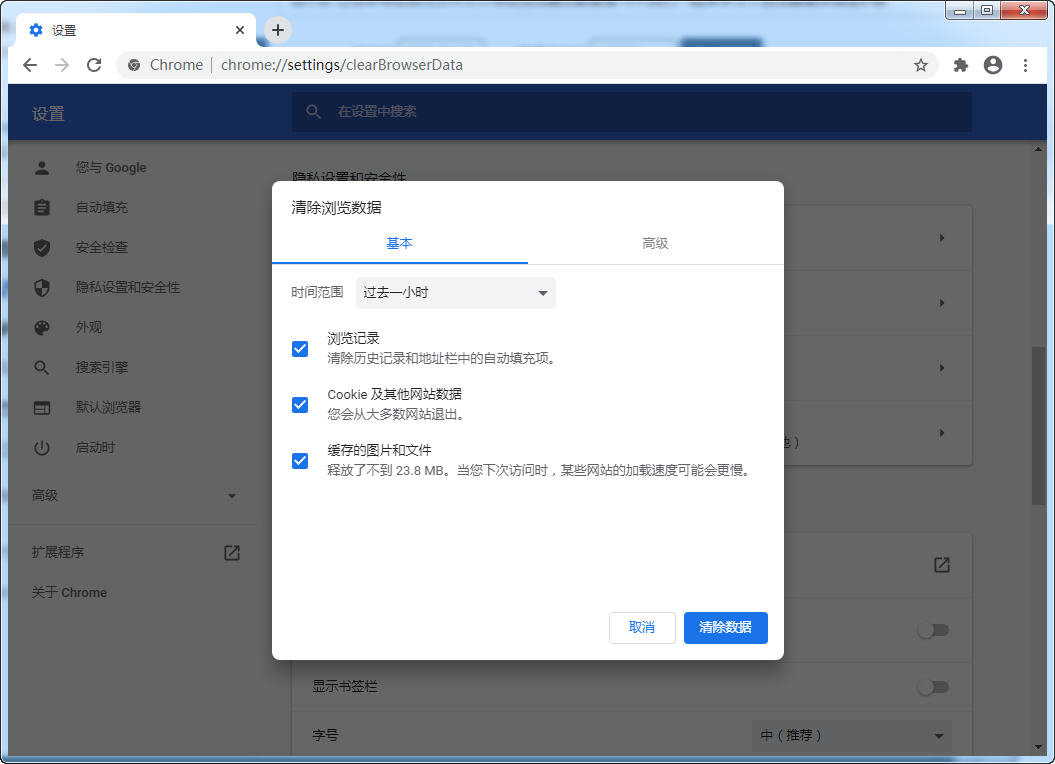Viewport: 1055px width, 764px height.
Task: Open the Chrome extensions puzzle icon
Action: pyautogui.click(x=959, y=64)
